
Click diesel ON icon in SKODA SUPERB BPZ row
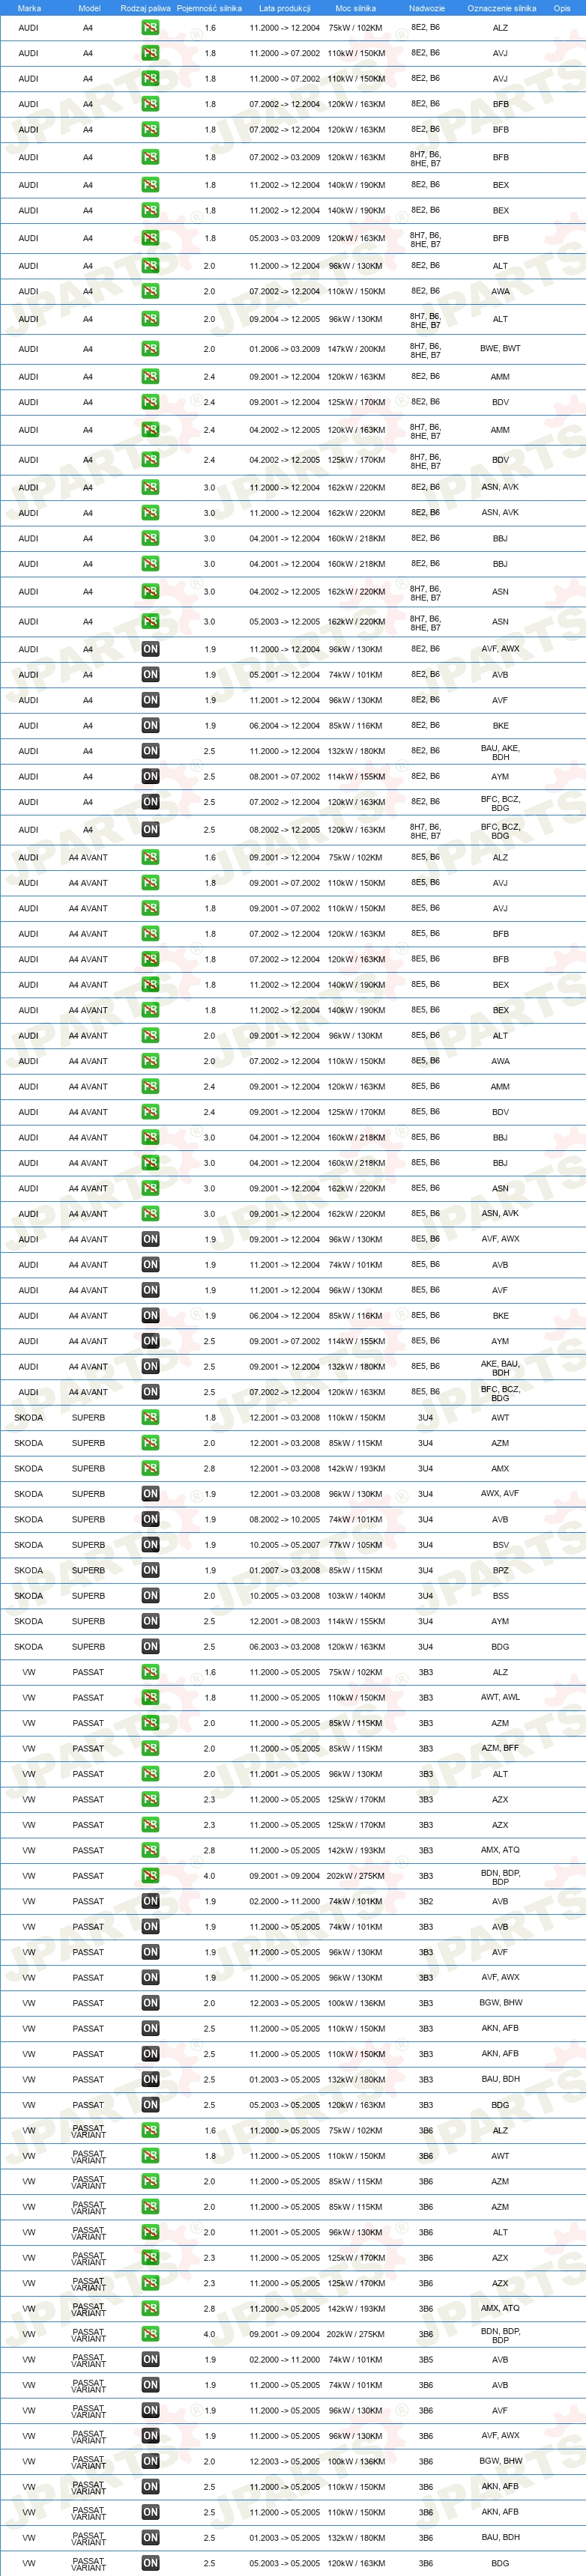coord(150,1571)
